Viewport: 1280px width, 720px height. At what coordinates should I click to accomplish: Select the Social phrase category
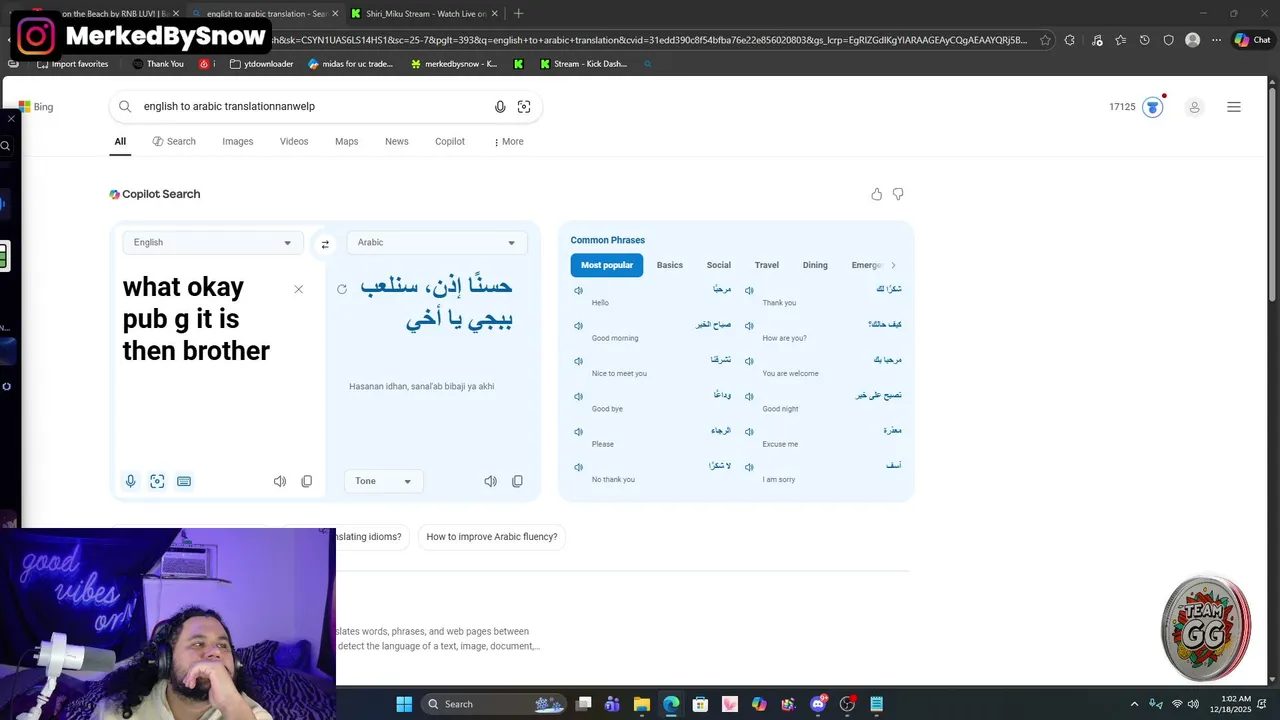(x=719, y=265)
